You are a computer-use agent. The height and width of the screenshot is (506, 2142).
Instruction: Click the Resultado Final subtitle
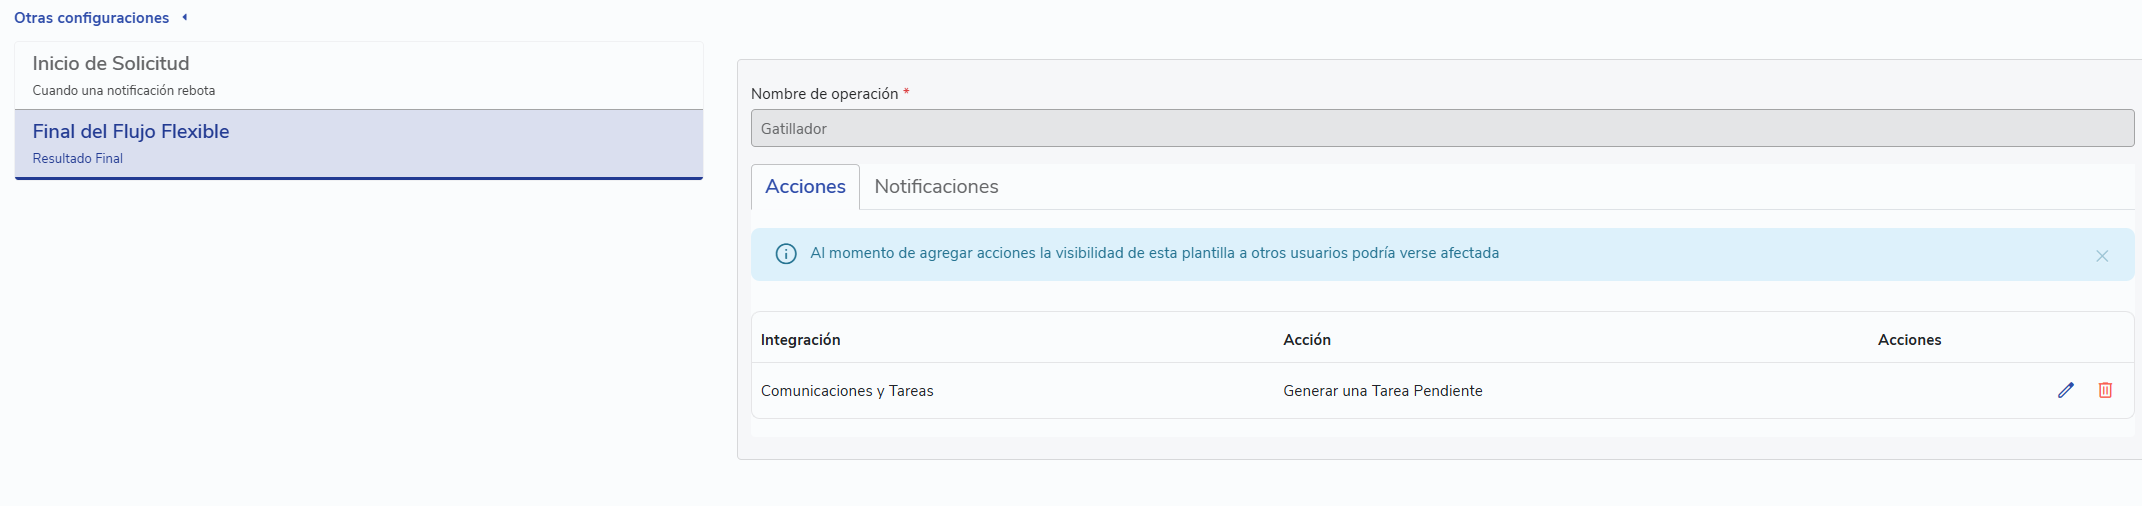[77, 158]
